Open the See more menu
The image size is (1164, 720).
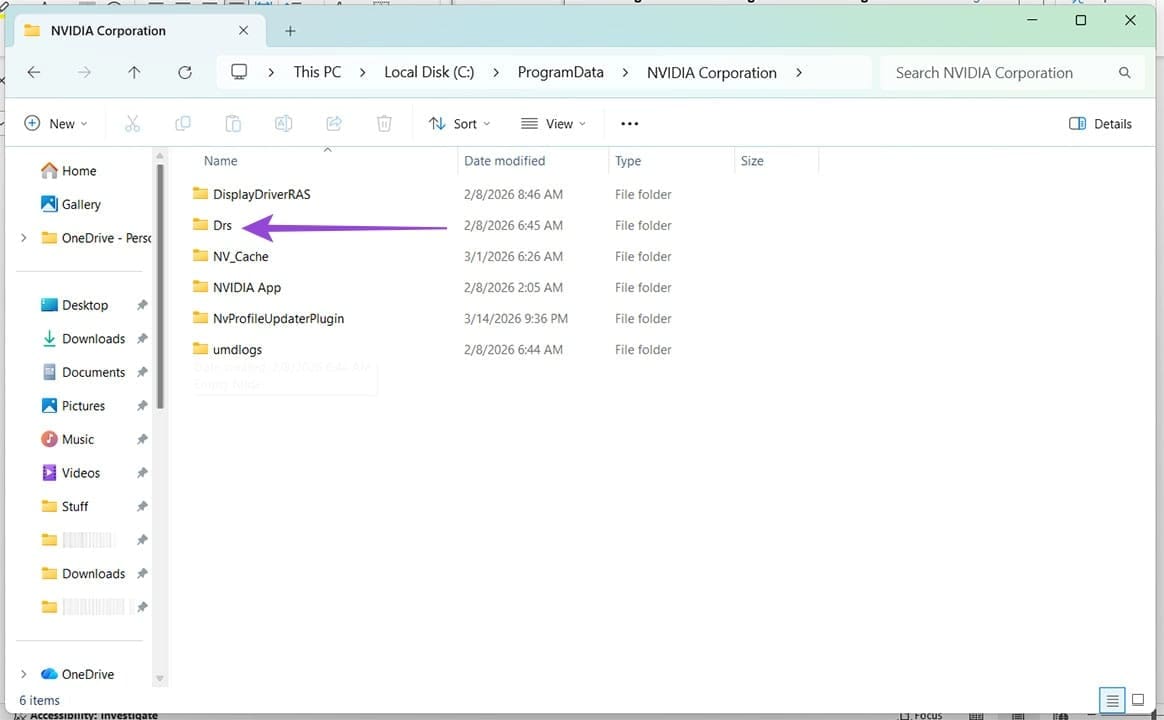click(x=629, y=123)
